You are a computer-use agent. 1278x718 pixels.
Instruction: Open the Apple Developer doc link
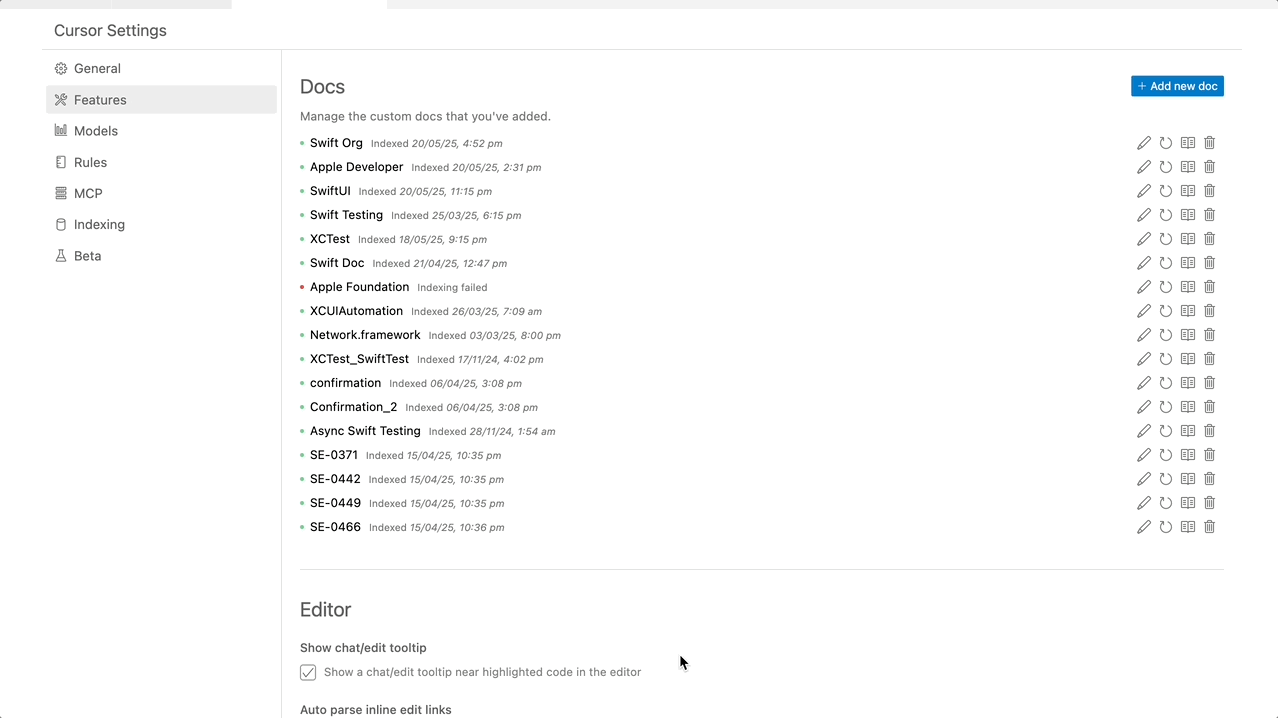pyautogui.click(x=356, y=167)
